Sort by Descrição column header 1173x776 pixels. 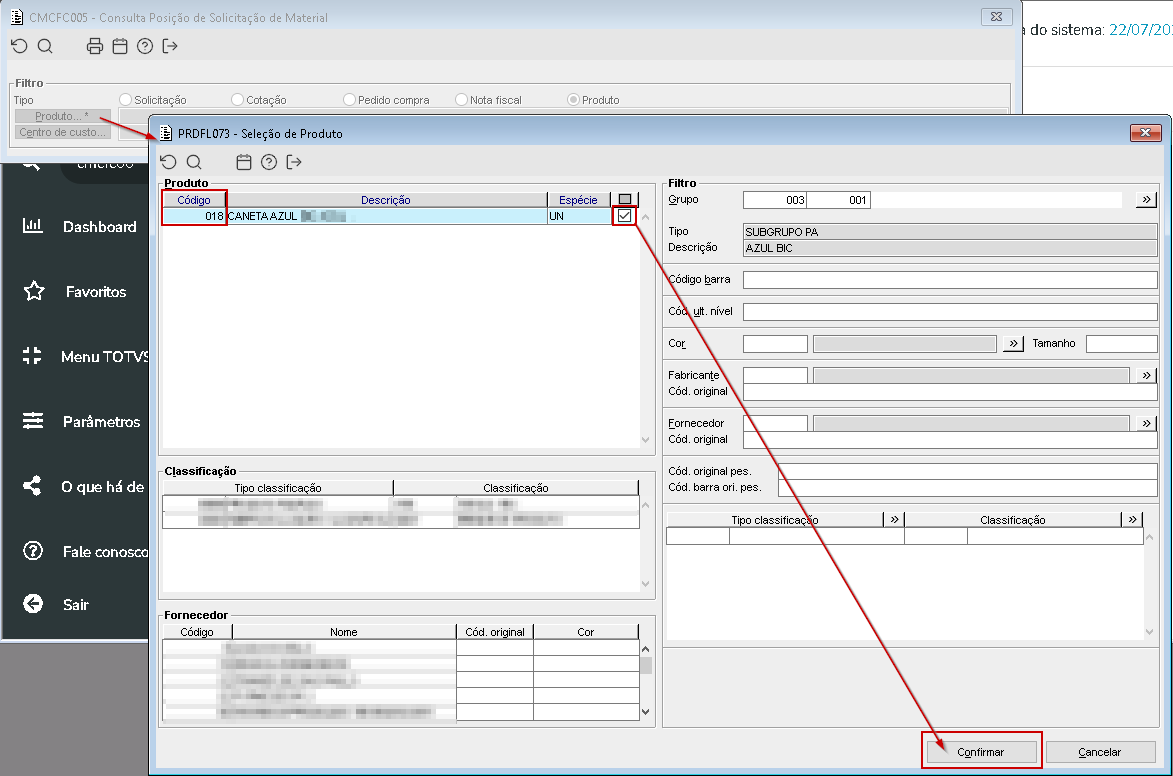coord(386,200)
